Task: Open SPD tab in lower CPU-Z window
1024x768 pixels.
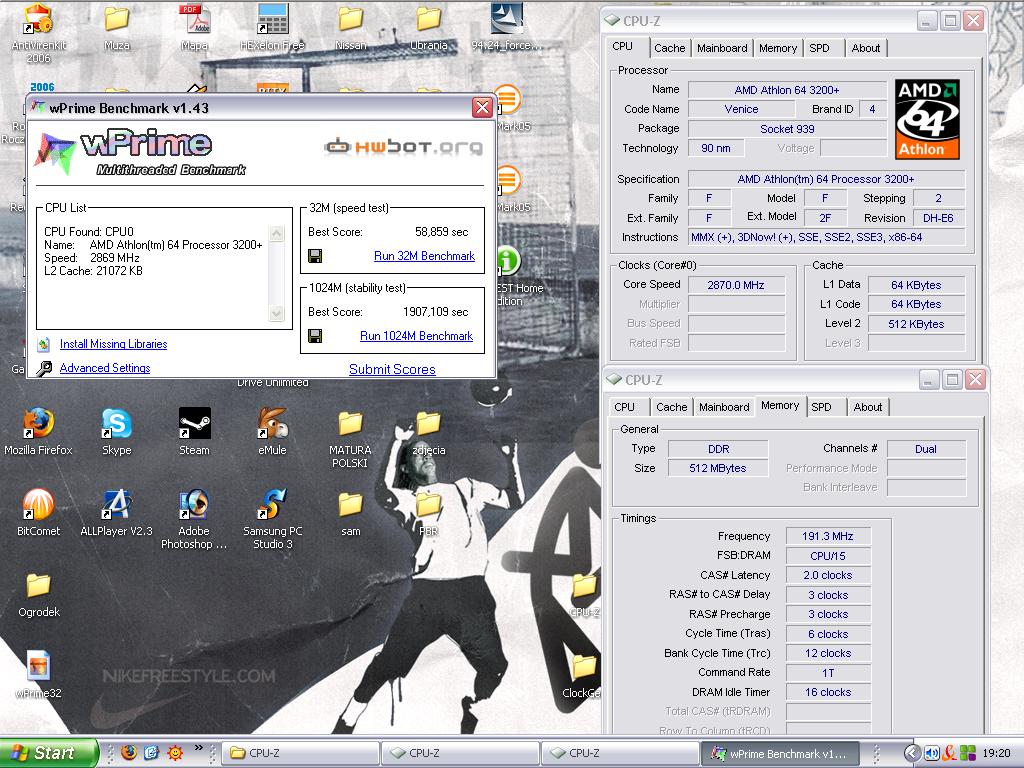Action: pyautogui.click(x=826, y=408)
